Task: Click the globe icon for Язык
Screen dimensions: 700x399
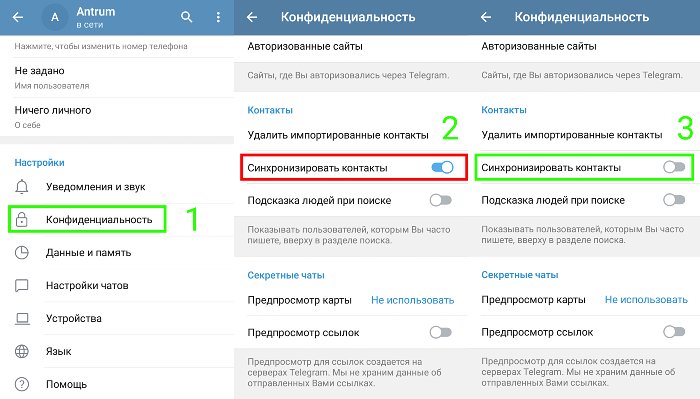Action: [21, 351]
